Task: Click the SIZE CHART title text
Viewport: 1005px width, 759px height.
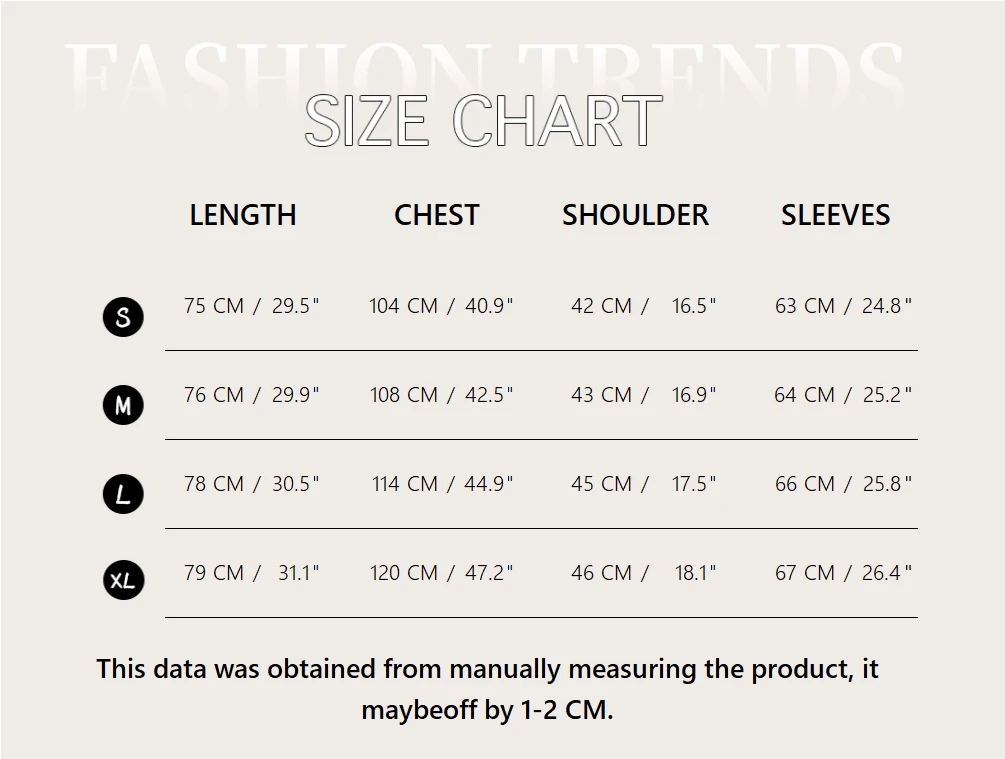Action: (x=483, y=121)
